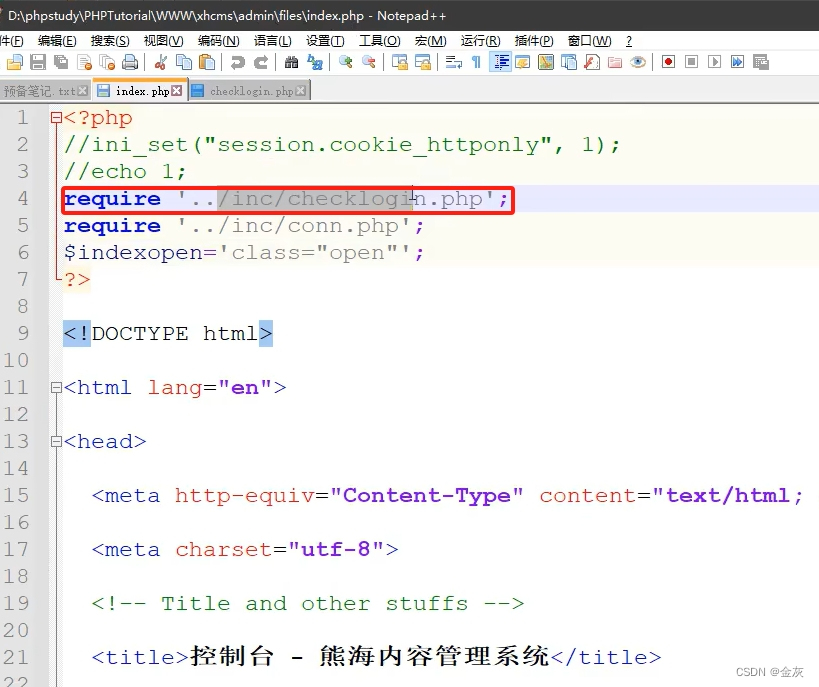Image resolution: width=819 pixels, height=687 pixels.
Task: Click the Save All icon
Action: click(x=60, y=62)
